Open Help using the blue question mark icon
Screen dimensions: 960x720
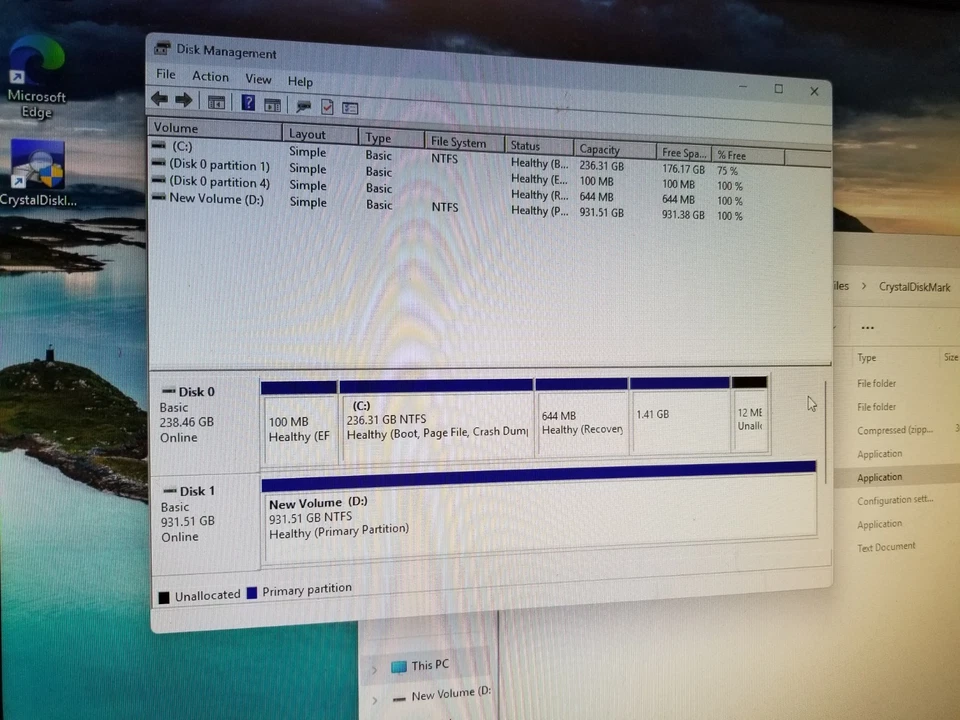(x=248, y=102)
